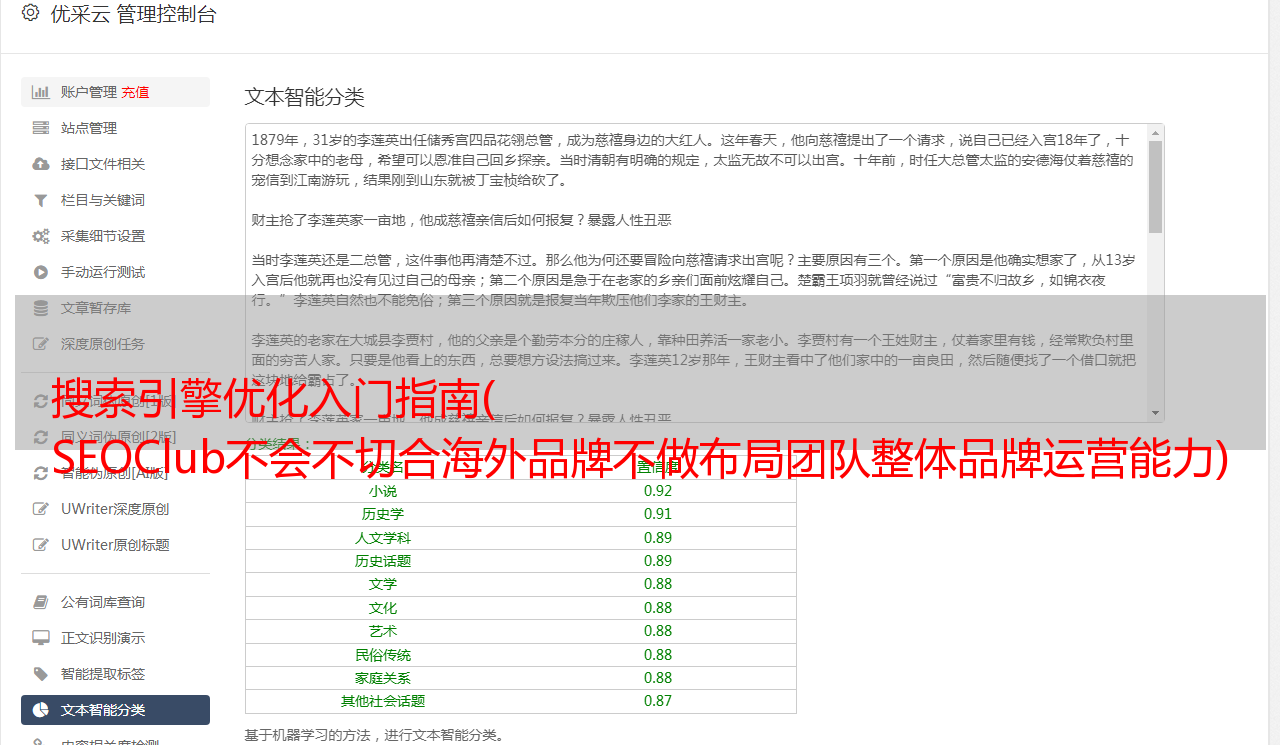Click the 家庭关系 category cell
Viewport: 1280px width, 745px height.
383,678
